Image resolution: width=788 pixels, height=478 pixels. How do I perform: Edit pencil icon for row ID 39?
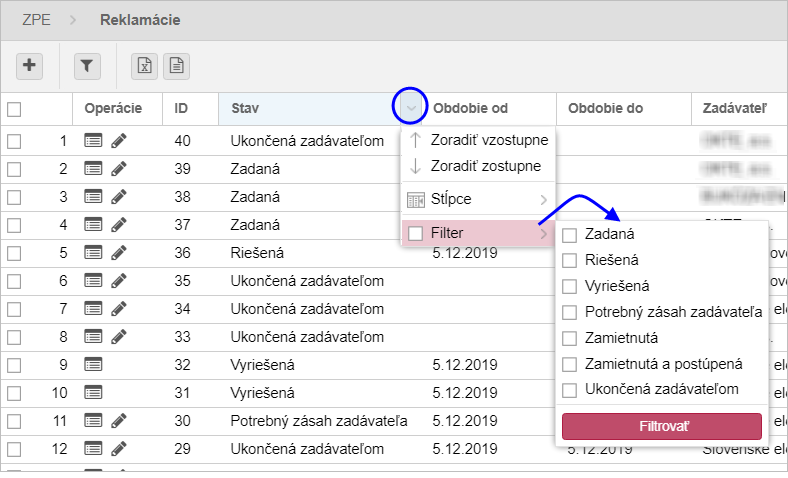tap(119, 169)
